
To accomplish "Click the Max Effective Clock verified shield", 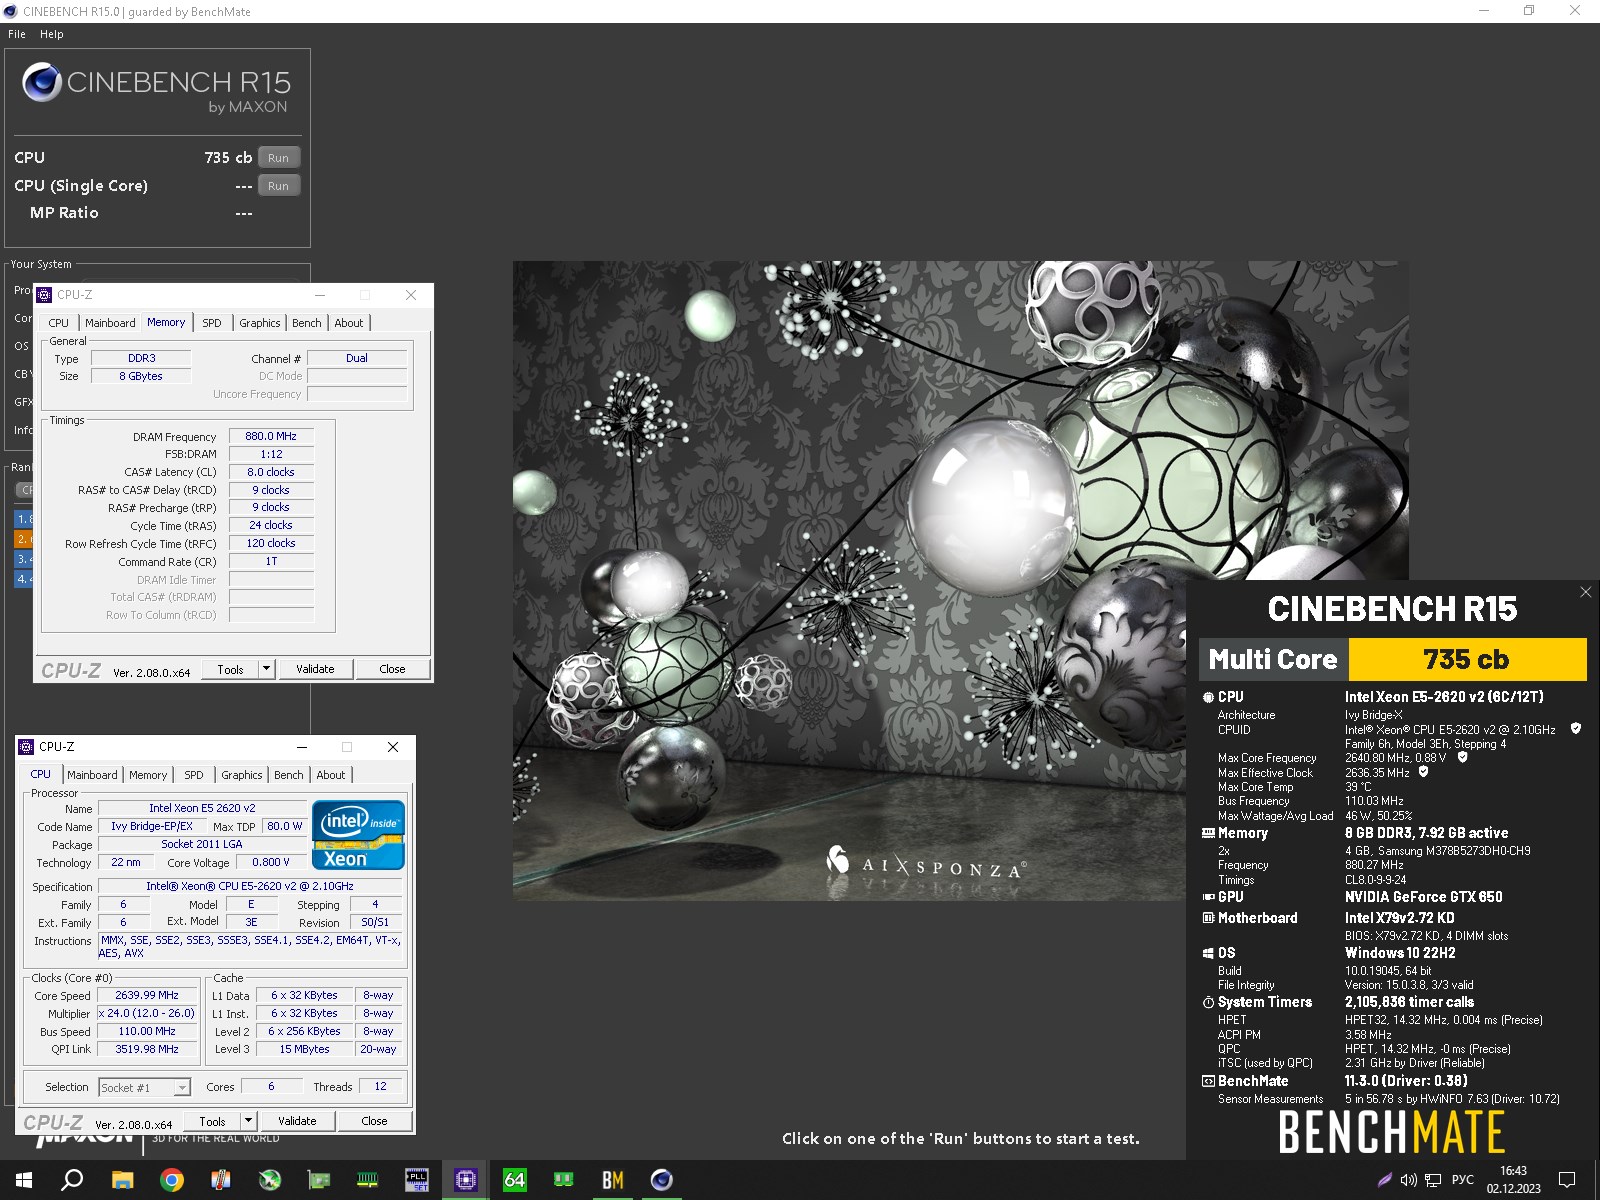I will point(1423,772).
